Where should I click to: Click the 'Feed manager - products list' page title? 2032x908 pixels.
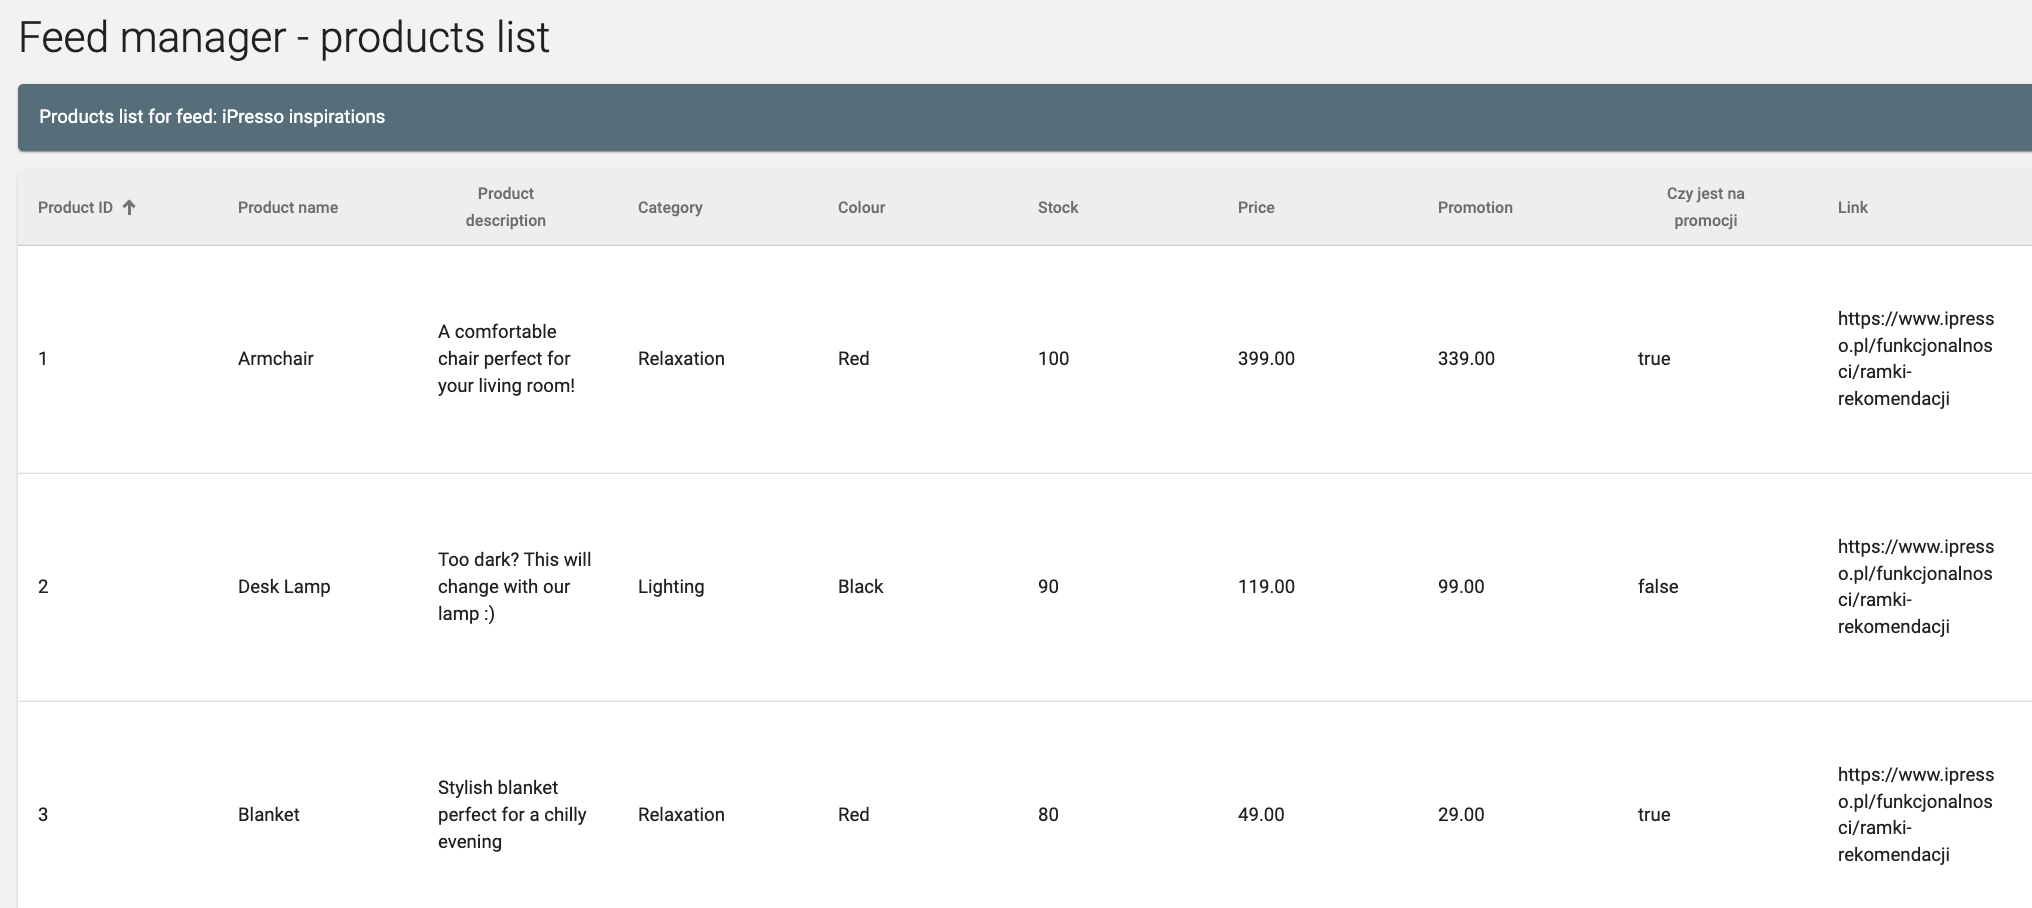point(284,38)
